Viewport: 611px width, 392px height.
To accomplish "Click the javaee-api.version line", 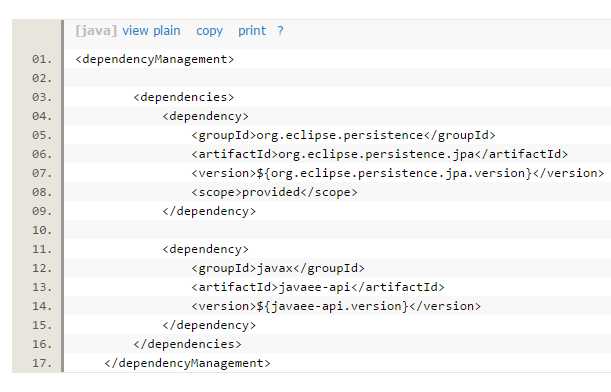I will tap(336, 306).
